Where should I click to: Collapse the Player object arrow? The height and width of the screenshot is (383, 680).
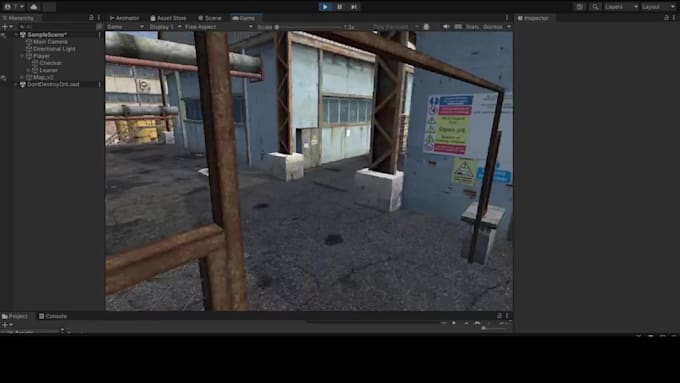pyautogui.click(x=22, y=56)
